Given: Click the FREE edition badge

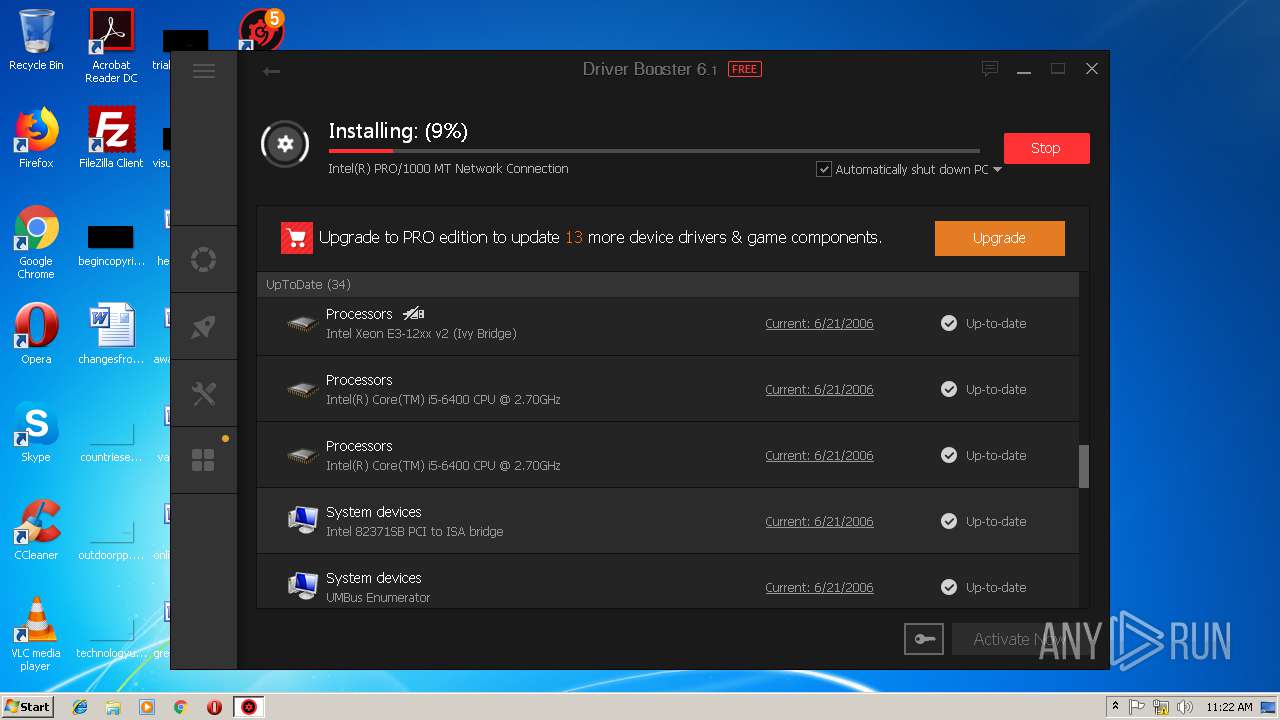Looking at the screenshot, I should point(744,69).
